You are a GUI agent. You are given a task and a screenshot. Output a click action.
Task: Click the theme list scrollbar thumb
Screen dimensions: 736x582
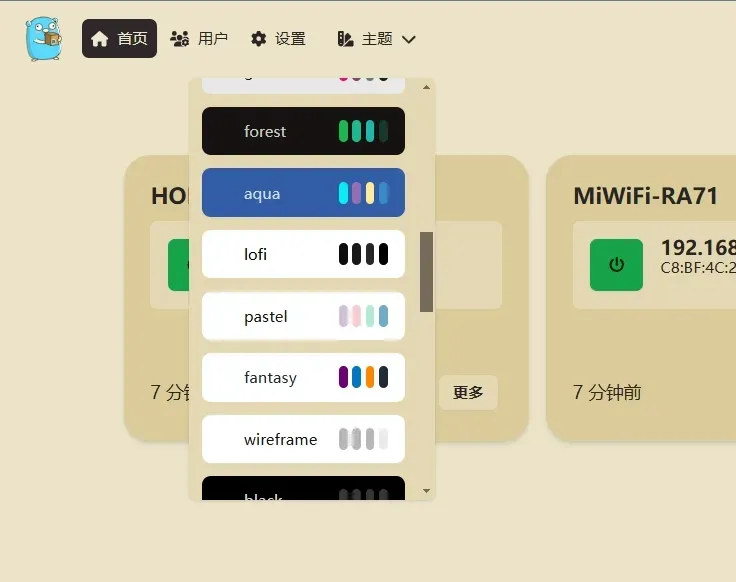tap(426, 272)
